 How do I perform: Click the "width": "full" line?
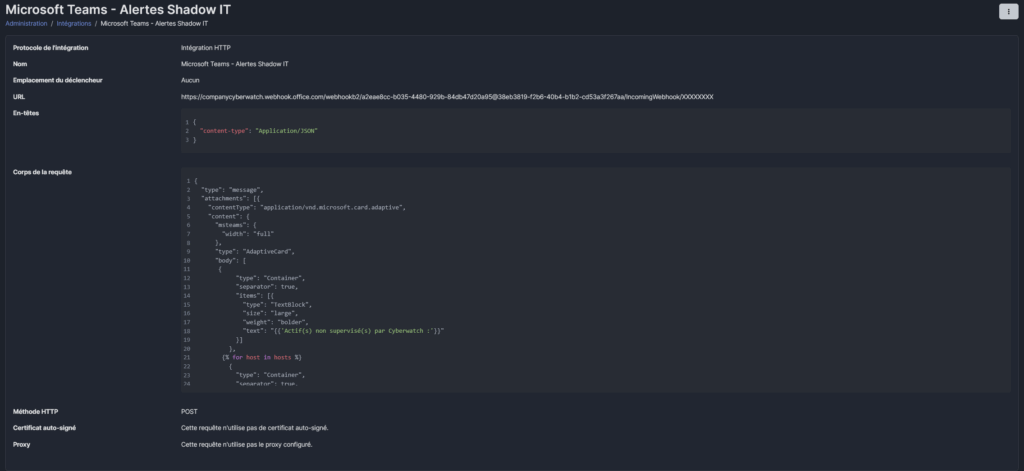(248, 234)
